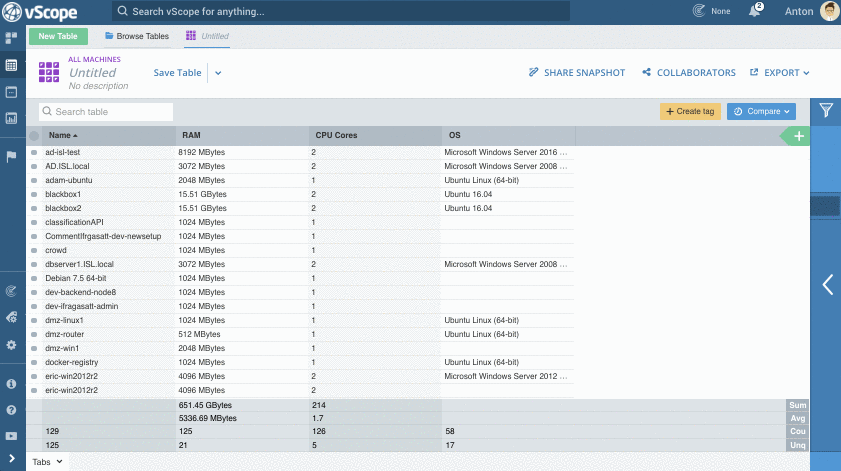
Task: Click the vScope logo
Action: click(x=40, y=12)
